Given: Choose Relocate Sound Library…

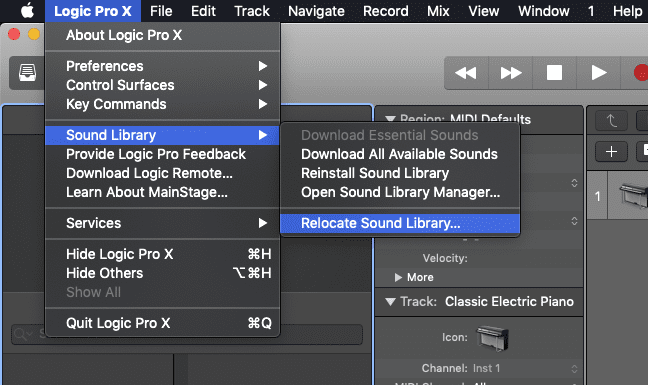Looking at the screenshot, I should (x=400, y=223).
